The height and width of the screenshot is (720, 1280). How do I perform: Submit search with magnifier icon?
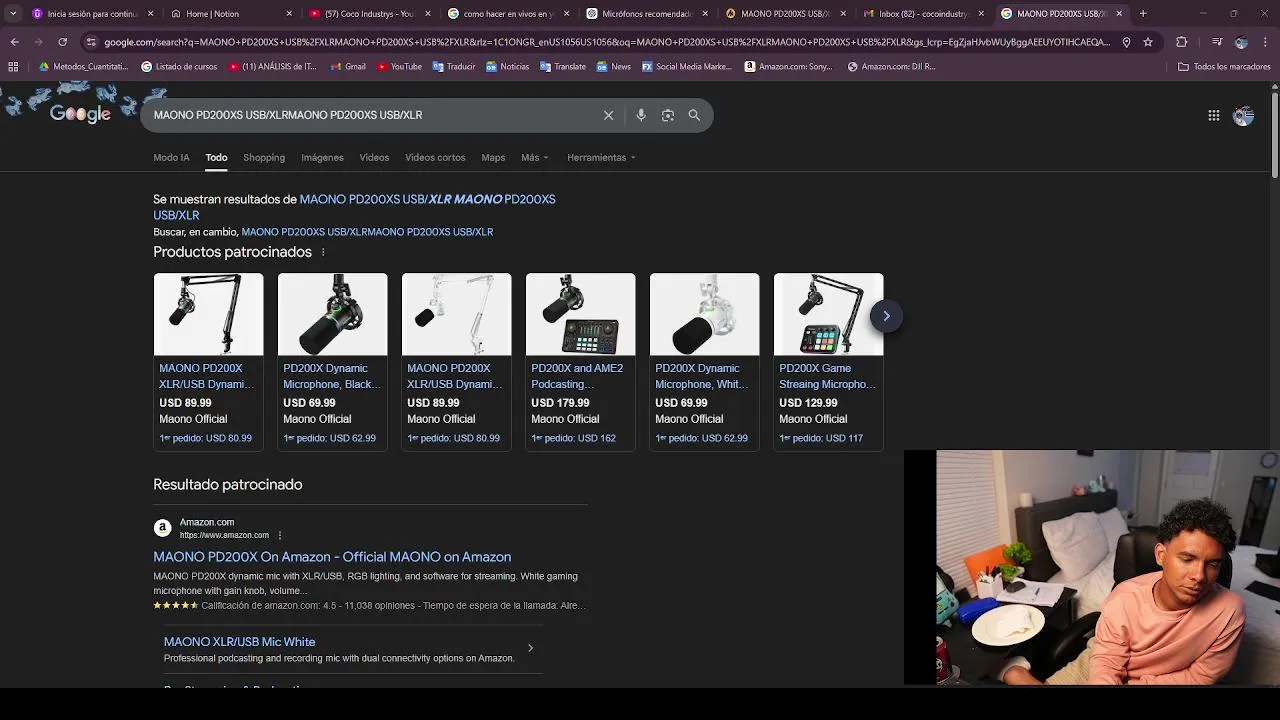click(694, 115)
